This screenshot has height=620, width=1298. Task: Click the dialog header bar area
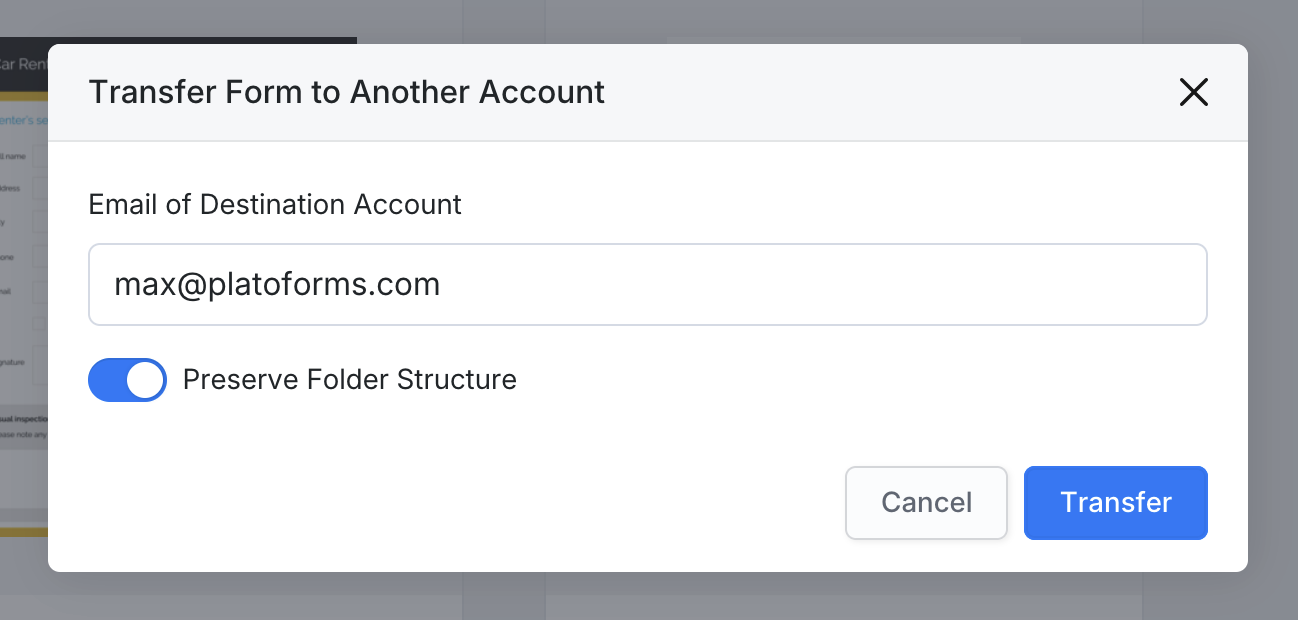click(800, 92)
